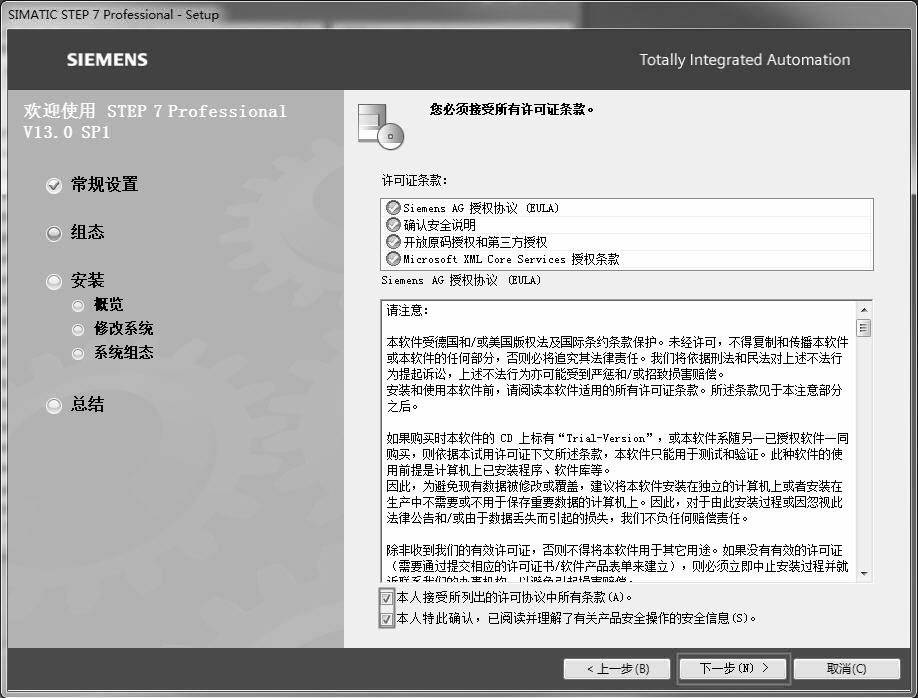The width and height of the screenshot is (918, 698).
Task: Click the 系统组态 sub-step indicator icon
Action: point(78,354)
